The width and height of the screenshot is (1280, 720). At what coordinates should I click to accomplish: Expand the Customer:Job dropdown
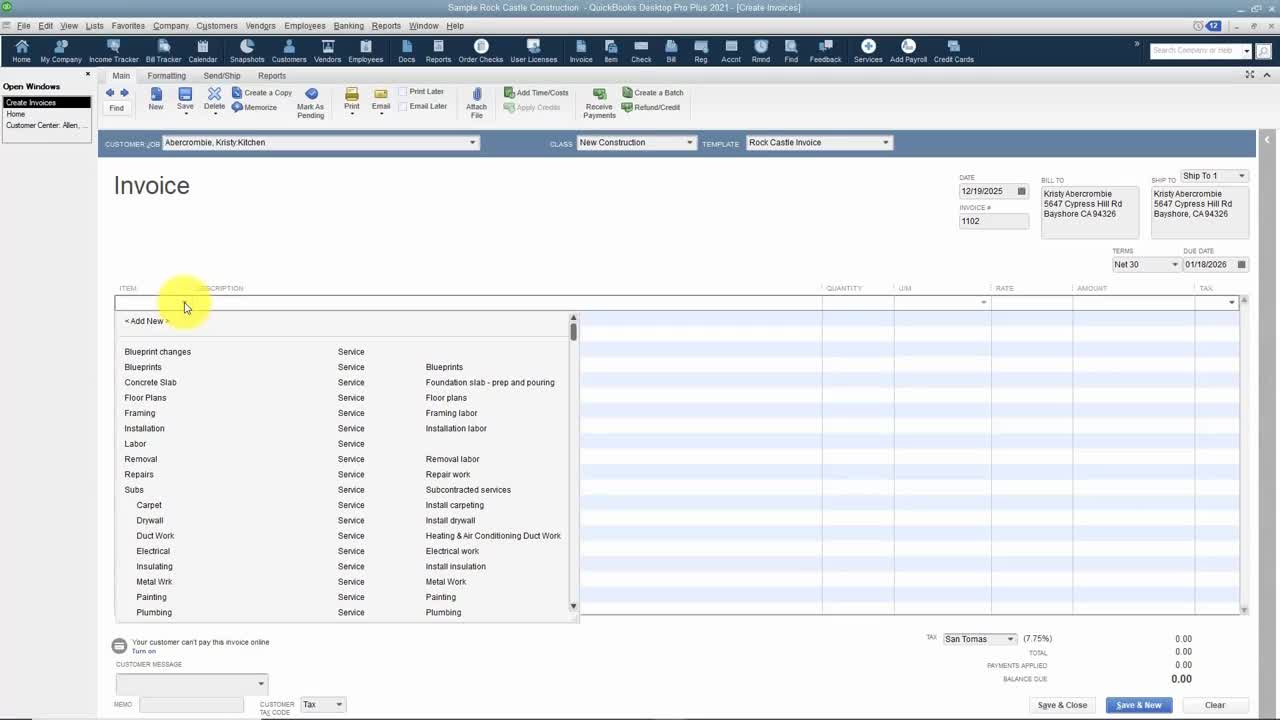[x=472, y=142]
